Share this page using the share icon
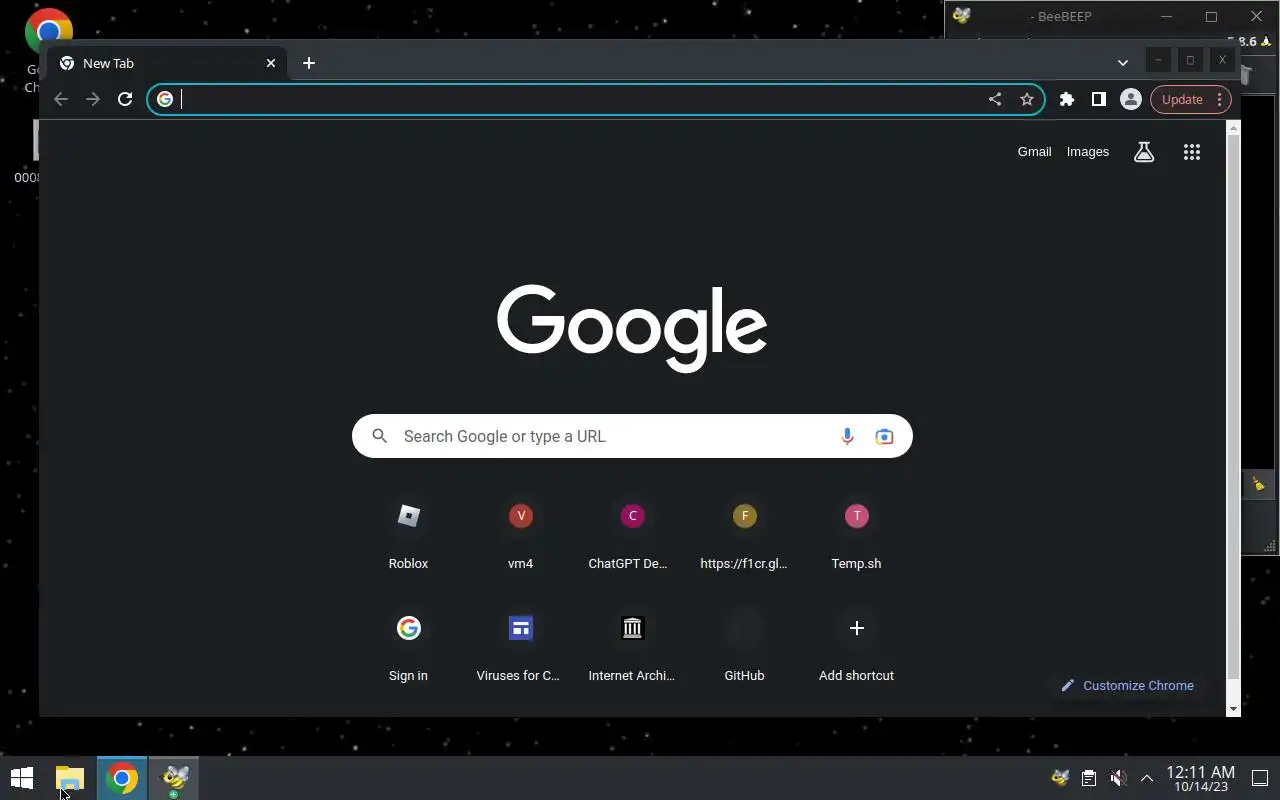 pyautogui.click(x=995, y=99)
